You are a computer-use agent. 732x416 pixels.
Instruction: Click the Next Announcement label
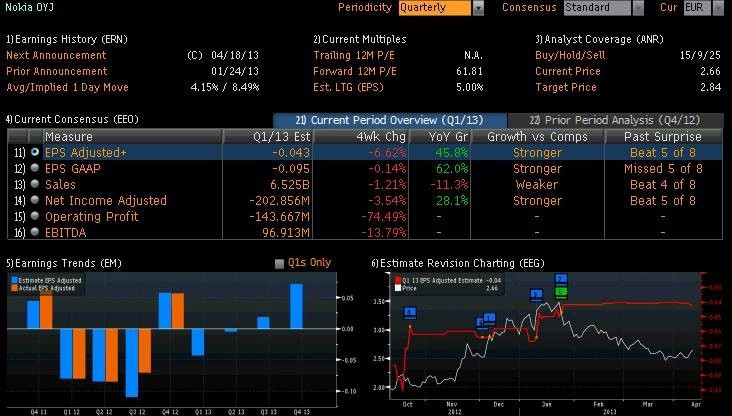[x=56, y=55]
